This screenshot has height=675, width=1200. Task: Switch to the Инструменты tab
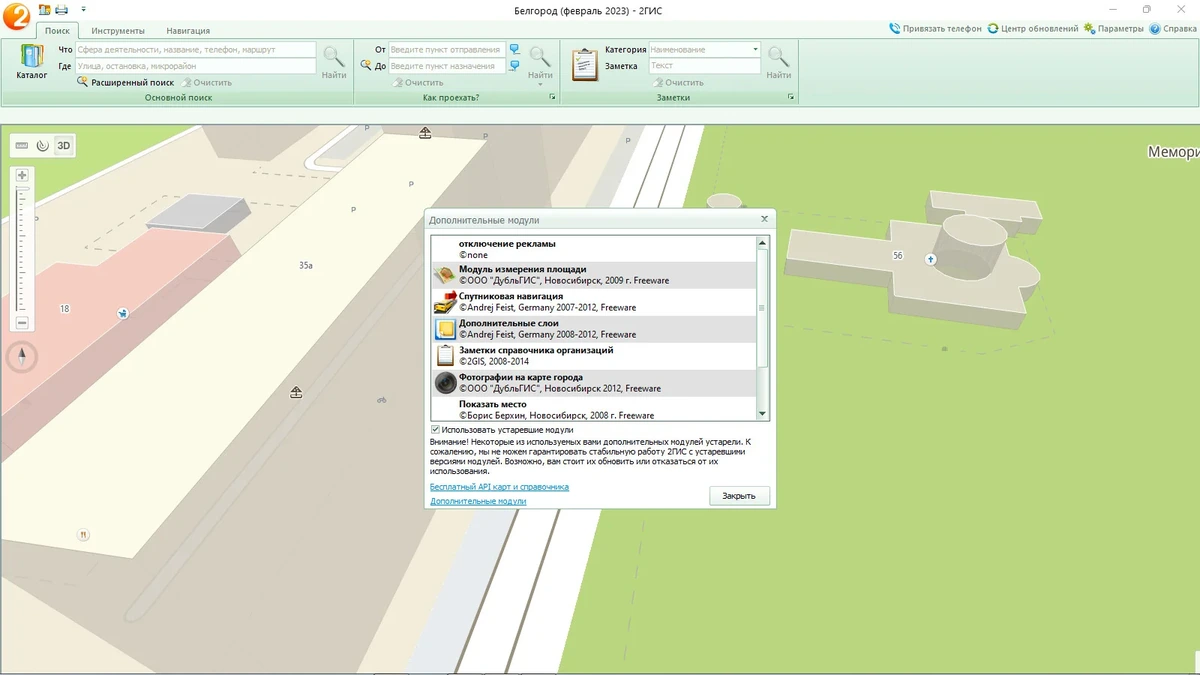coord(118,31)
